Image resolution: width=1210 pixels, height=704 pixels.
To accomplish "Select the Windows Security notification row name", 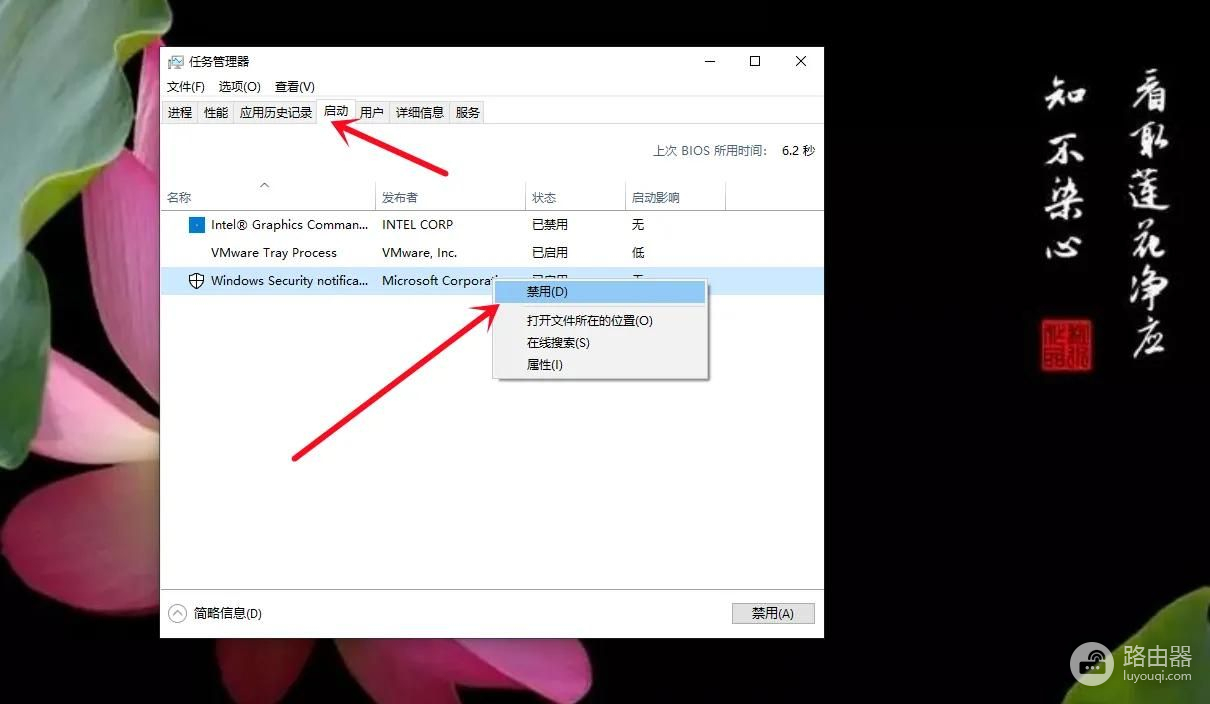I will [290, 281].
